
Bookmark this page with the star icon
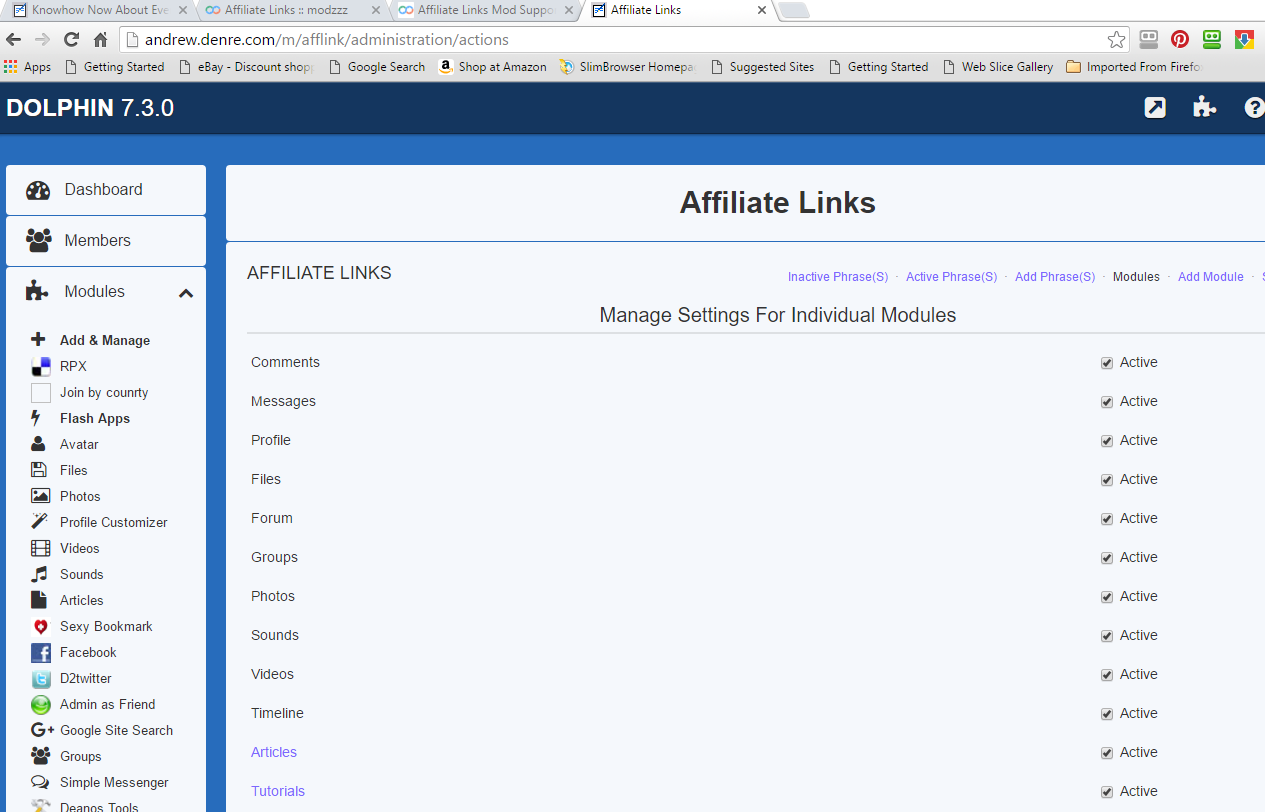(x=1116, y=40)
